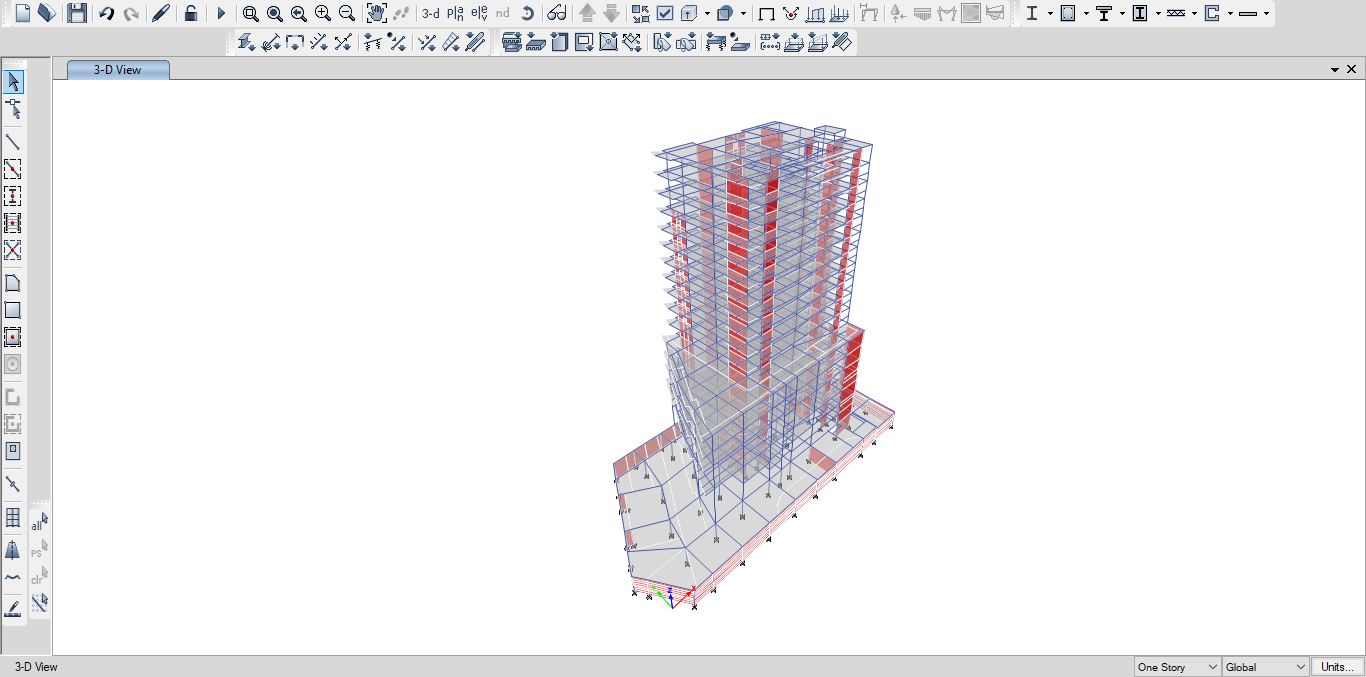Open the view tab list arrow
Image resolution: width=1366 pixels, height=677 pixels.
1335,70
